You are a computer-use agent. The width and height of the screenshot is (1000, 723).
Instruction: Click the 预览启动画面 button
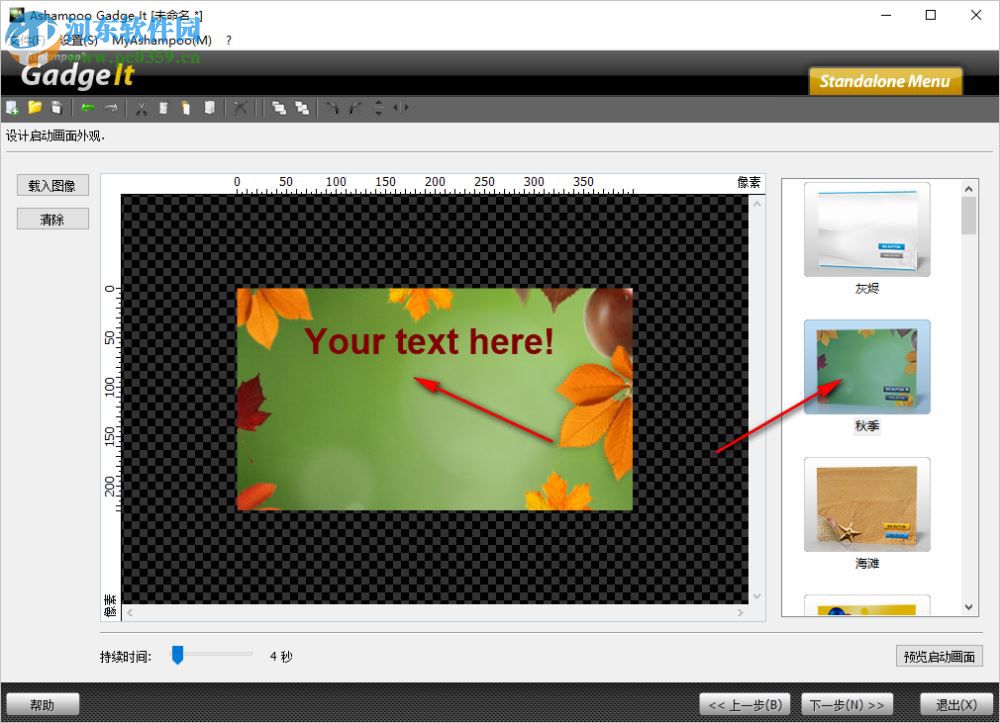[x=939, y=657]
